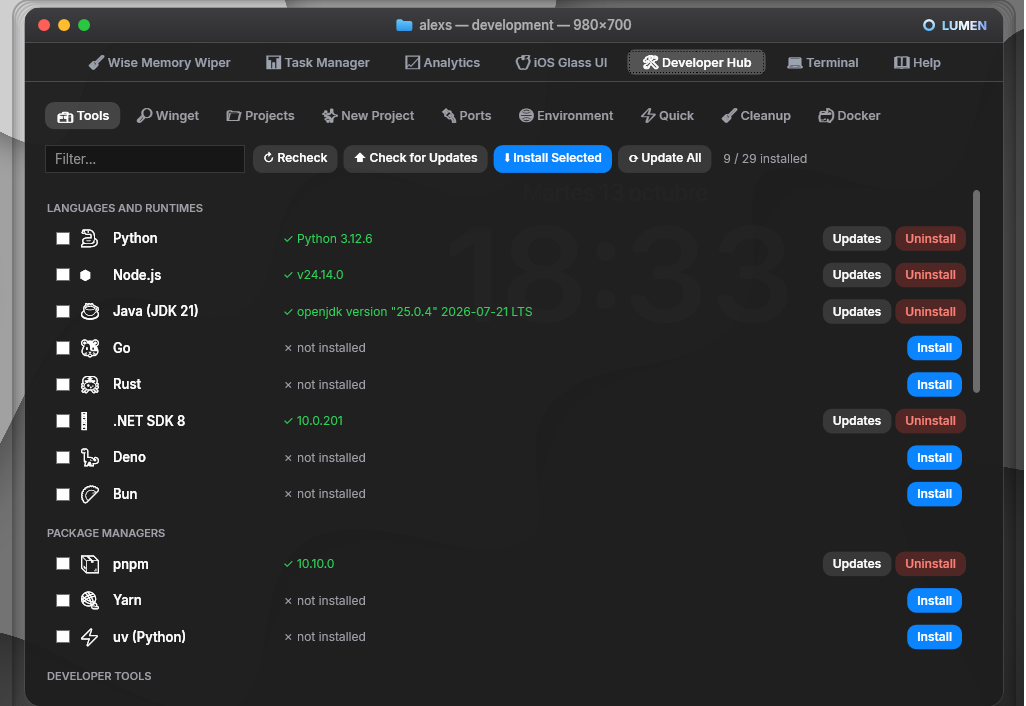Select the Java (JDK 21) checkbox
The image size is (1026, 706).
pyautogui.click(x=63, y=311)
